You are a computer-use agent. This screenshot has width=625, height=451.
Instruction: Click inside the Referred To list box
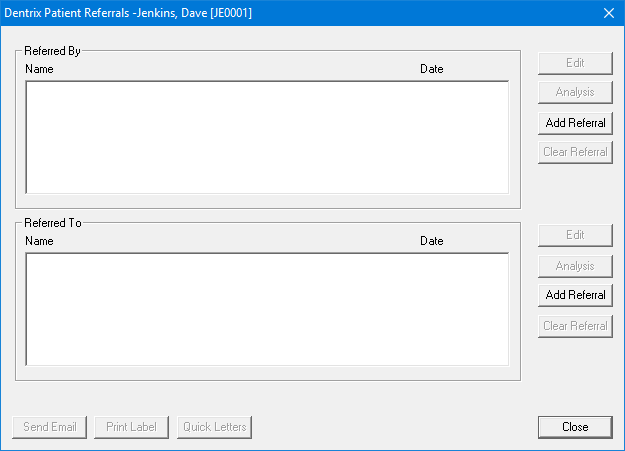click(266, 309)
